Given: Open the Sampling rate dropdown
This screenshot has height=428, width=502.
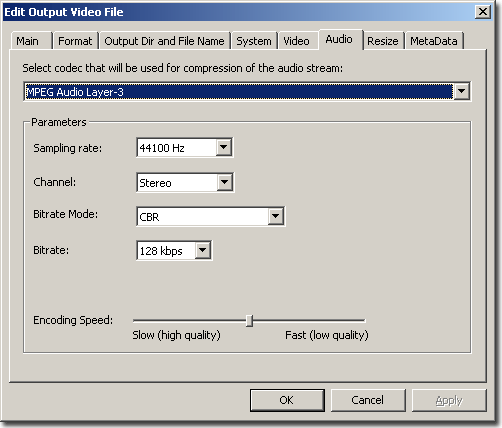Looking at the screenshot, I should point(185,147).
